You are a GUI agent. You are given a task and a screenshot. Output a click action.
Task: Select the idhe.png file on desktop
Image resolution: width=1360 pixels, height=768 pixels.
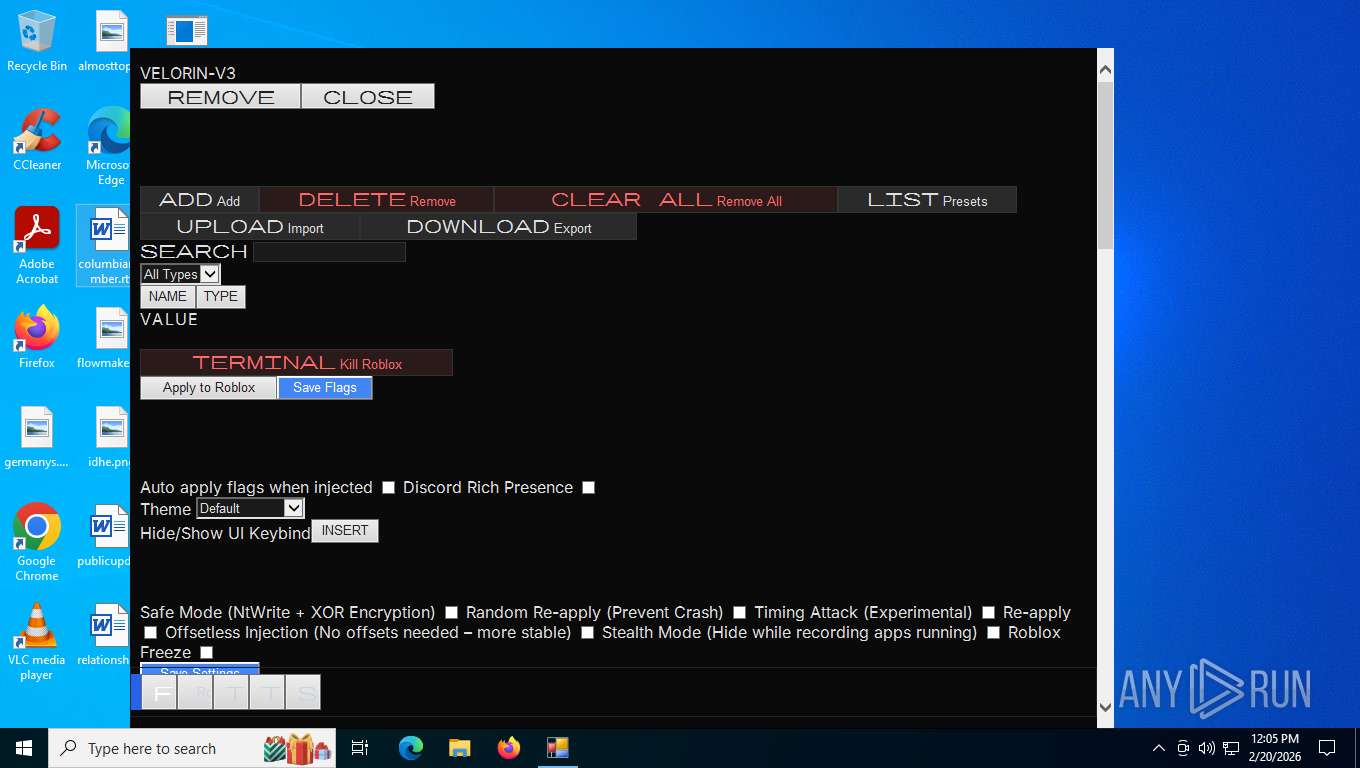(108, 437)
